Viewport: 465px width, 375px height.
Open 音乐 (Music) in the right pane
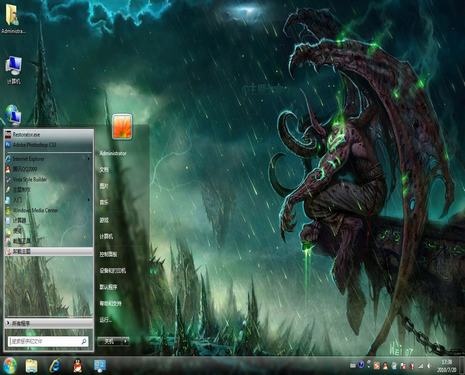104,202
